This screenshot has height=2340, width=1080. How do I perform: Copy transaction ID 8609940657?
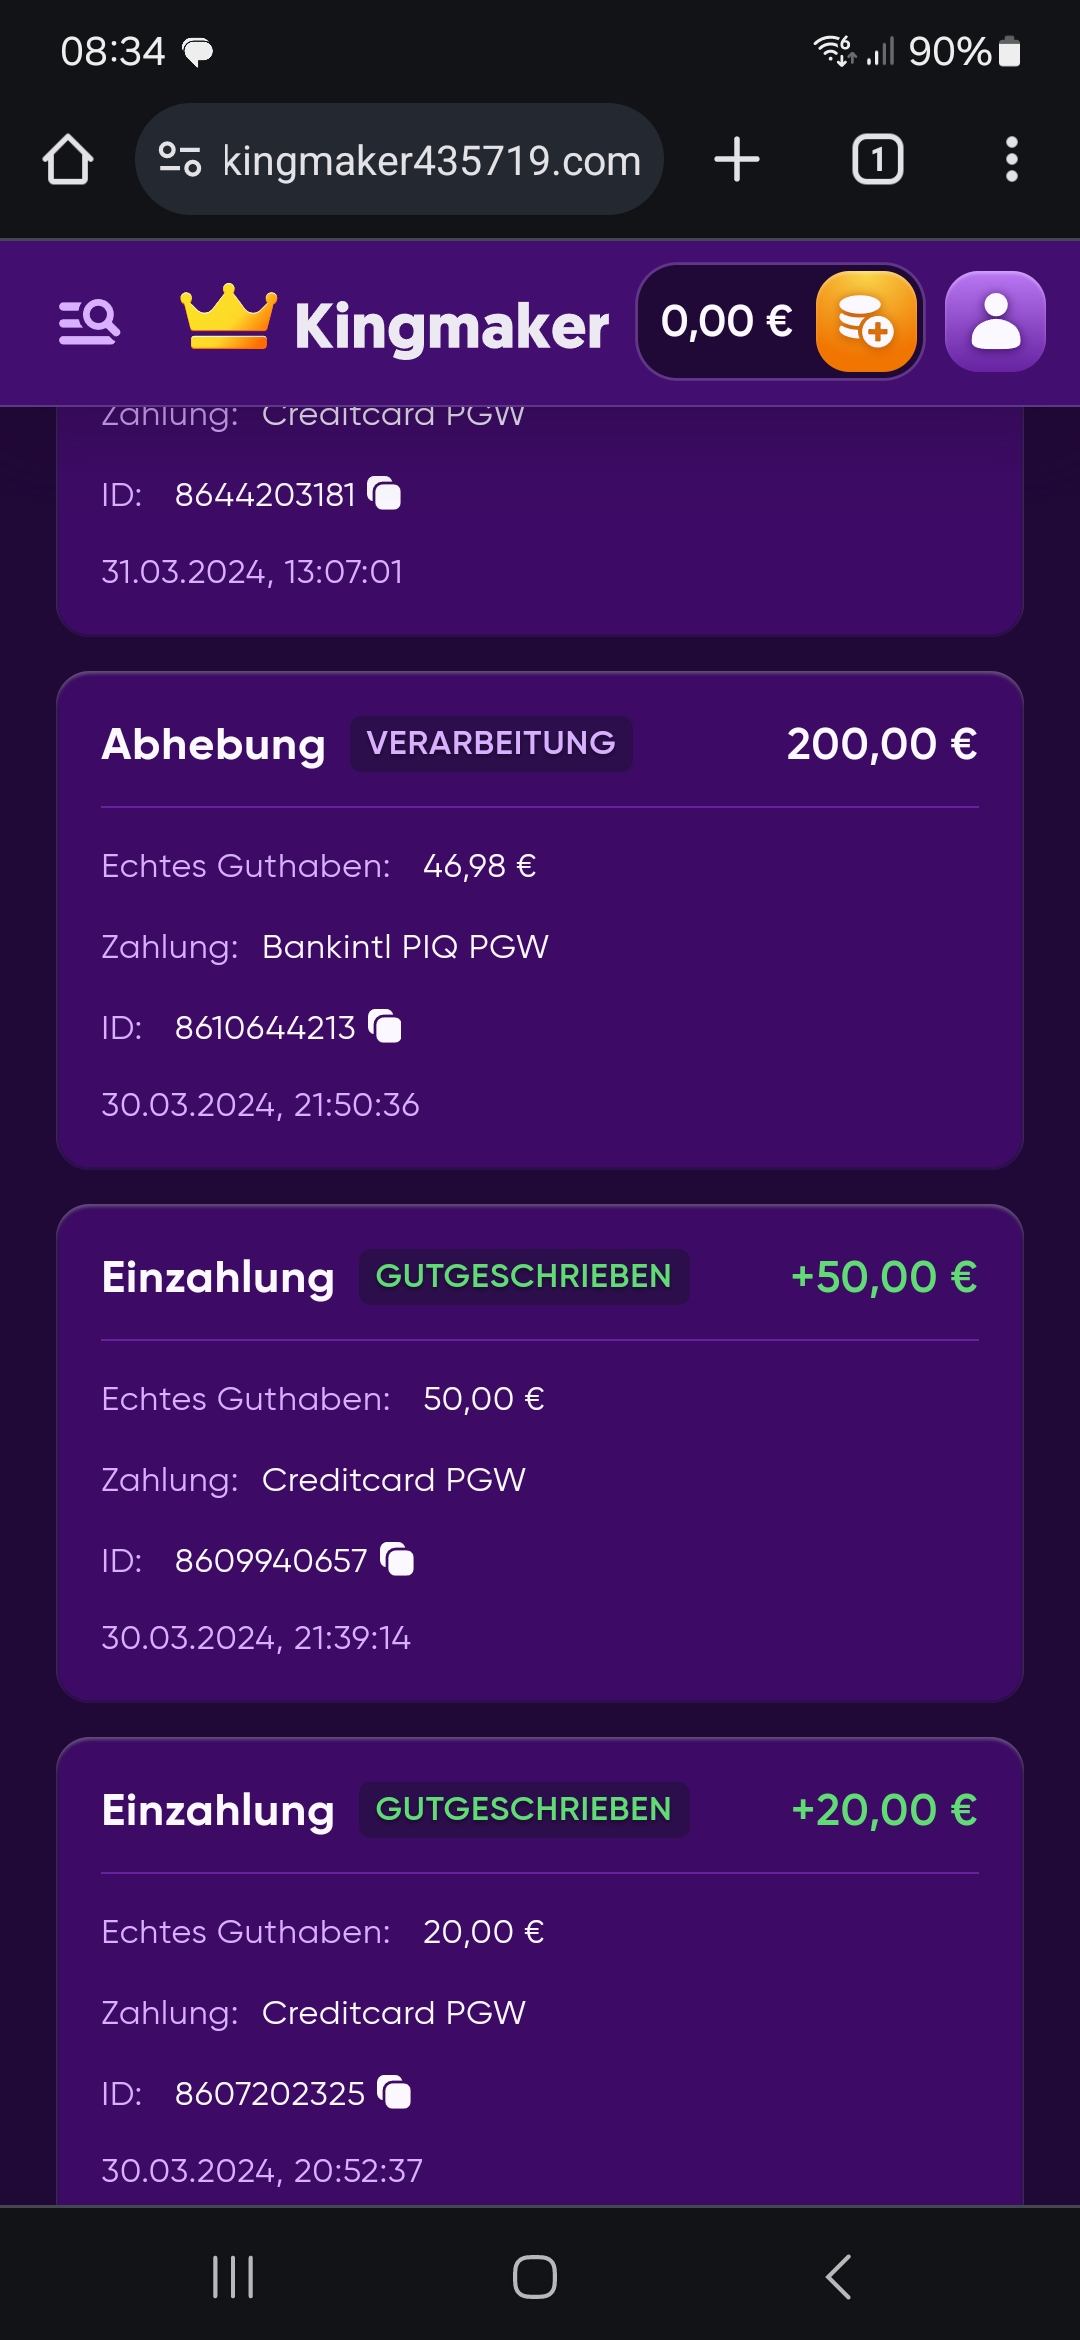tap(397, 1560)
